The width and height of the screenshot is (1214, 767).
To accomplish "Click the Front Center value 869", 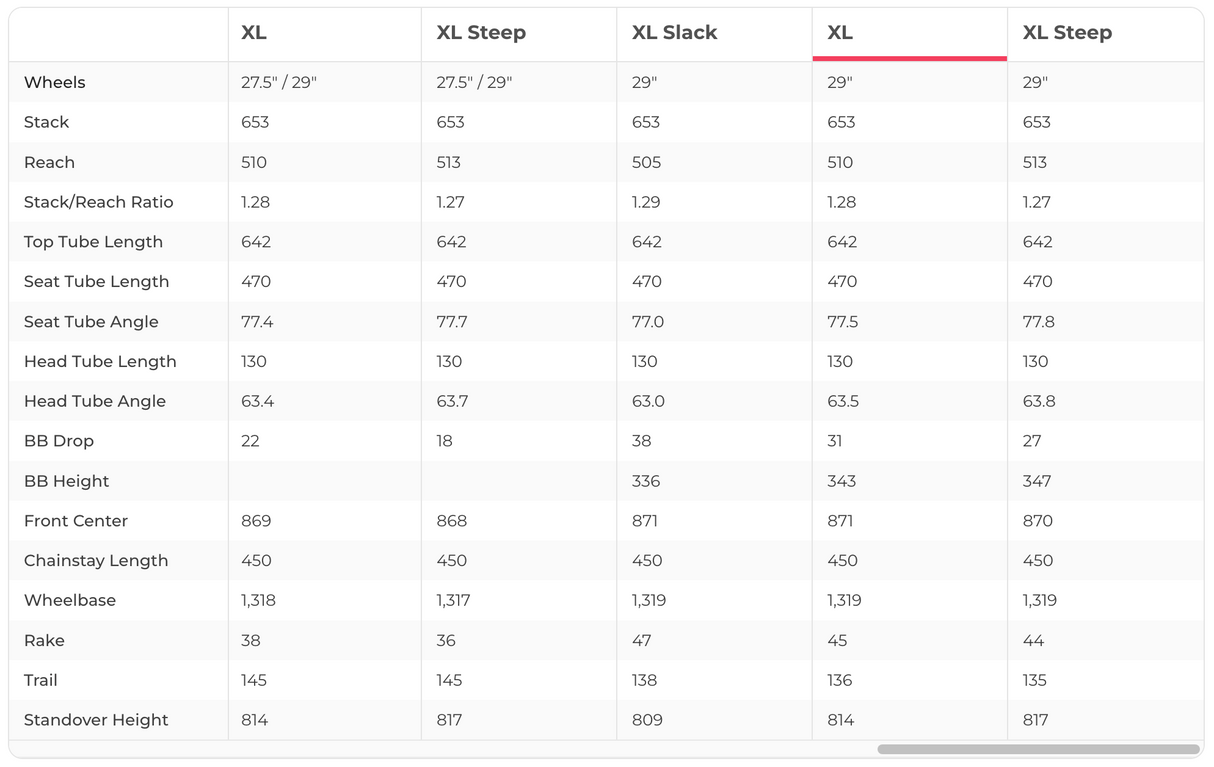I will pos(256,521).
